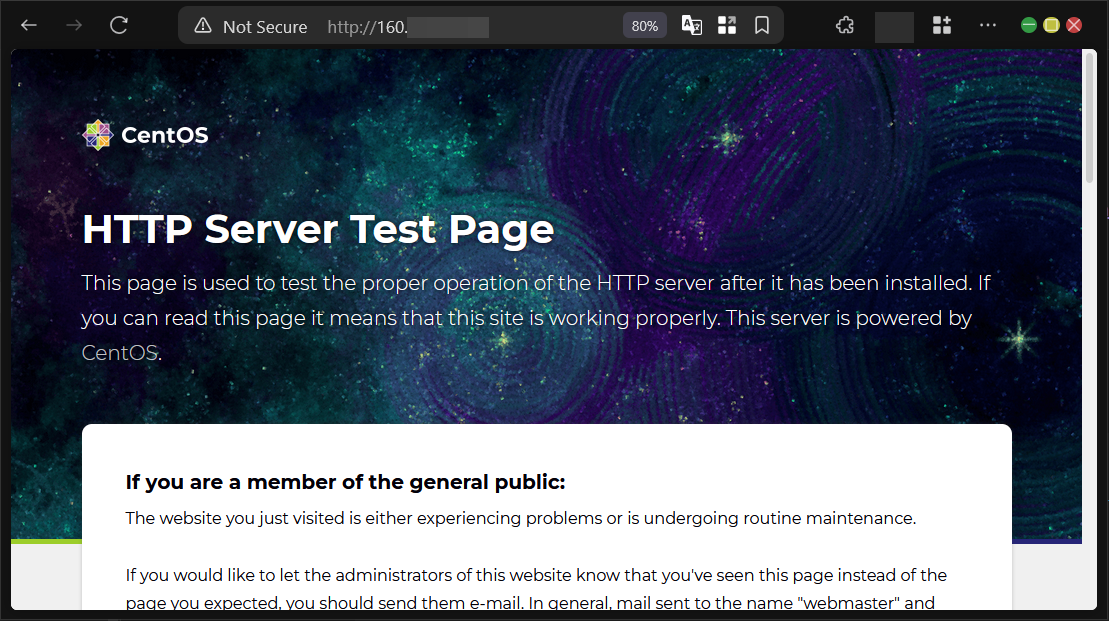Click the add apps icon near the ellipsis
This screenshot has width=1109, height=621.
(x=941, y=25)
